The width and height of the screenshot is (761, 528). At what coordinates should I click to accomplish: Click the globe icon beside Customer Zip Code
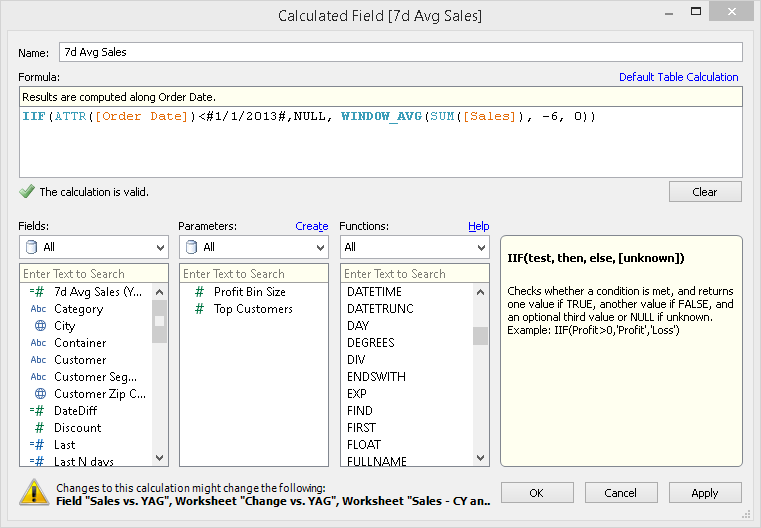[x=39, y=394]
